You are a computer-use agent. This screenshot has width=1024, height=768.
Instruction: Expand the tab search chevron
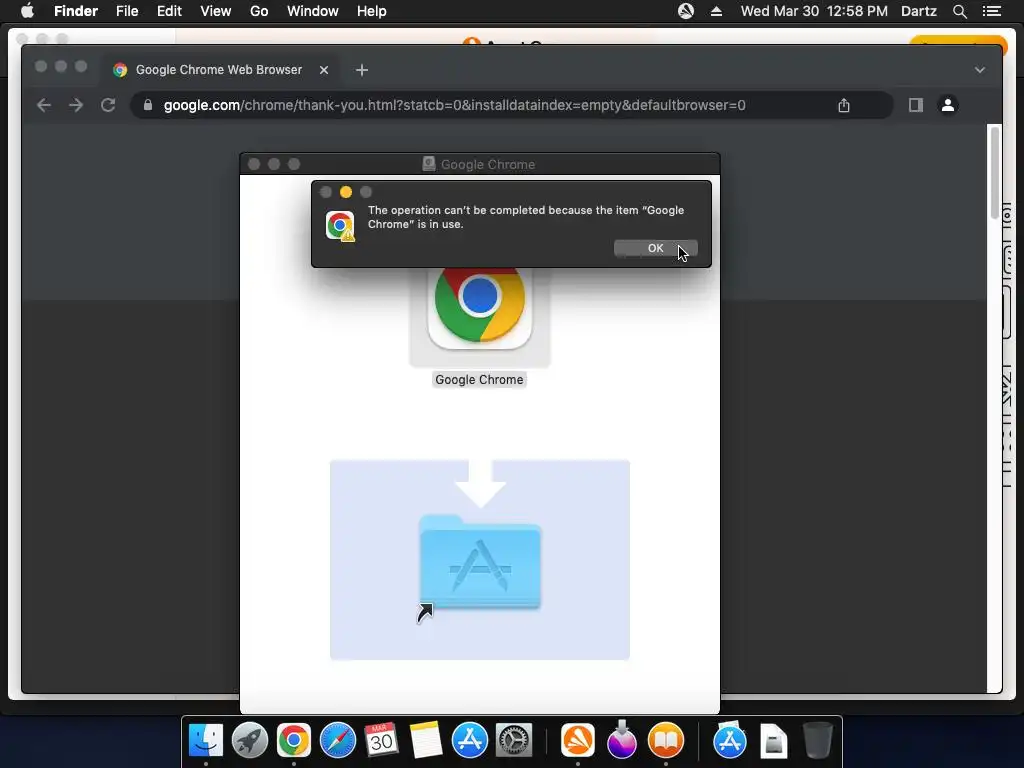coord(980,70)
